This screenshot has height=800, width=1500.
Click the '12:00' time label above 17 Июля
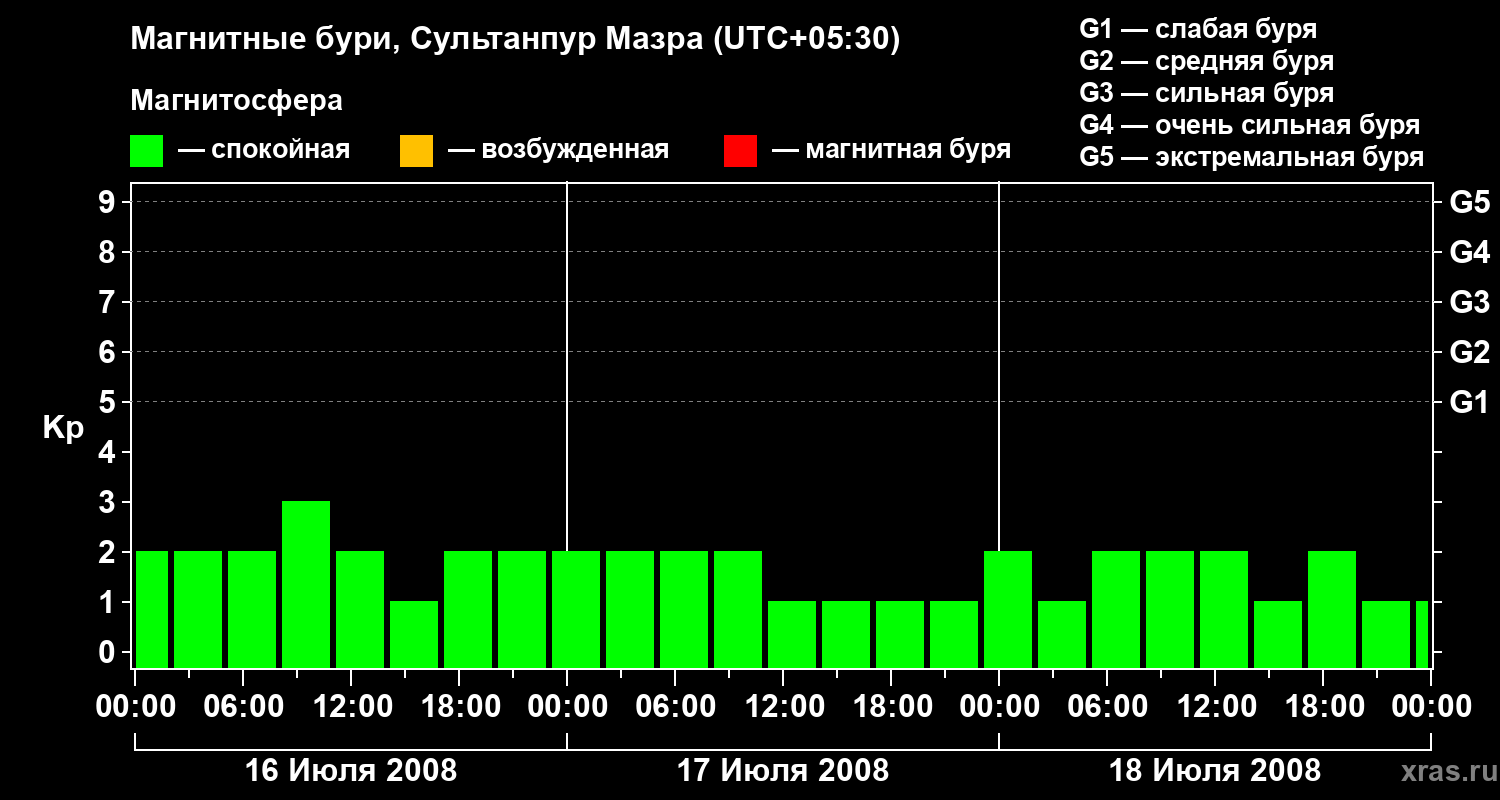(x=783, y=707)
